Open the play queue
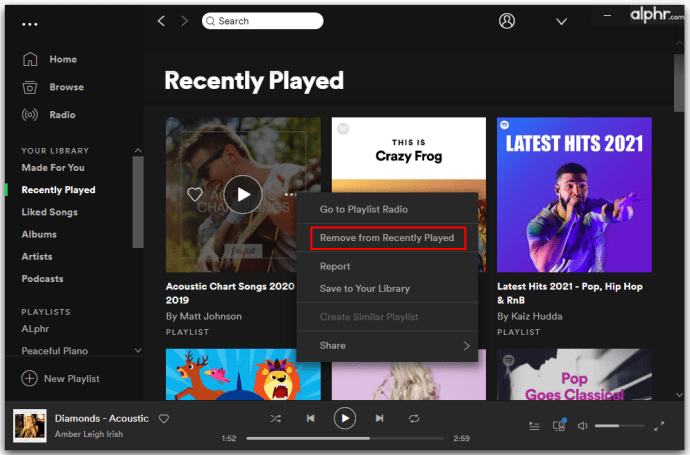Screen dimensions: 690x455 (x=534, y=426)
